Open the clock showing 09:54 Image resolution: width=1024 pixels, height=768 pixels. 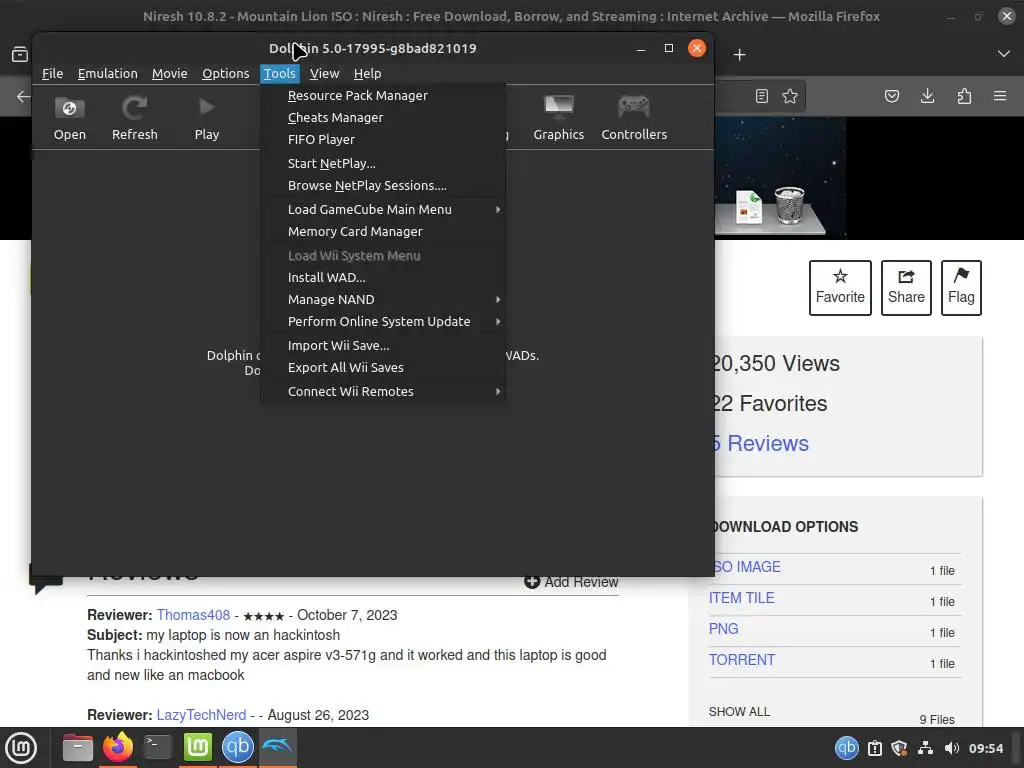pyautogui.click(x=985, y=748)
